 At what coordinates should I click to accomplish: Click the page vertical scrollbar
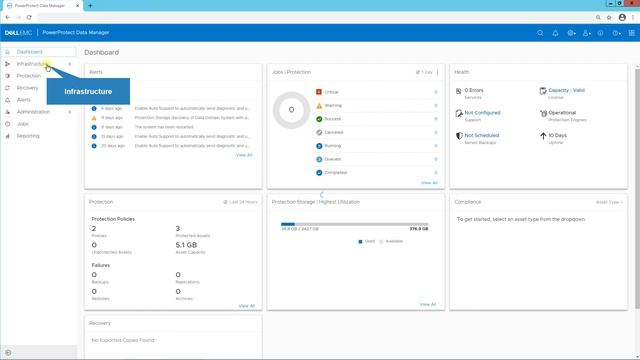(x=637, y=188)
